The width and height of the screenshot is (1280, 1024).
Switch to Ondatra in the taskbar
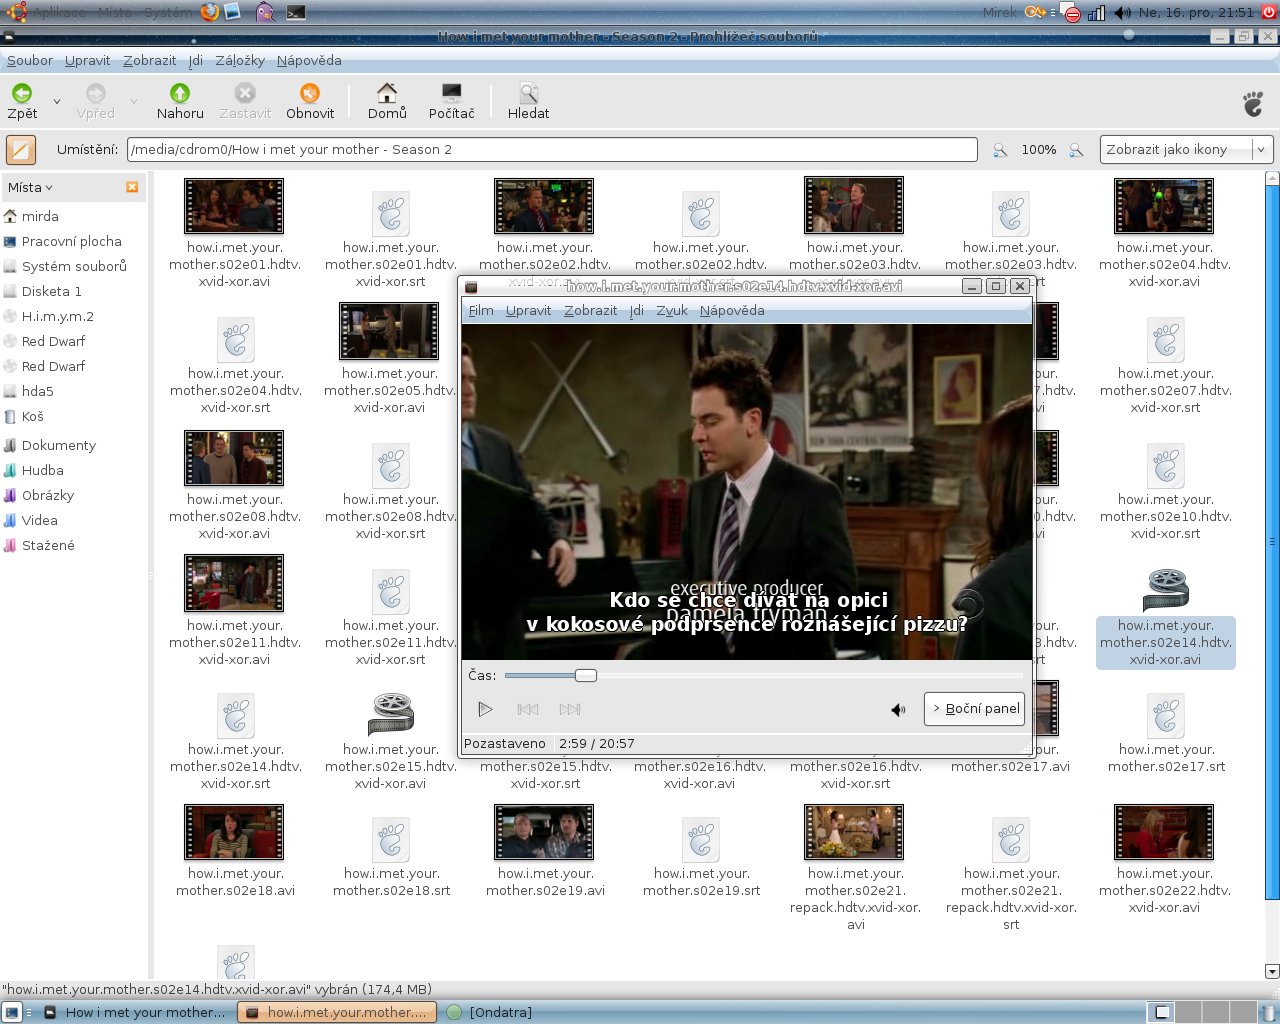pyautogui.click(x=489, y=1012)
